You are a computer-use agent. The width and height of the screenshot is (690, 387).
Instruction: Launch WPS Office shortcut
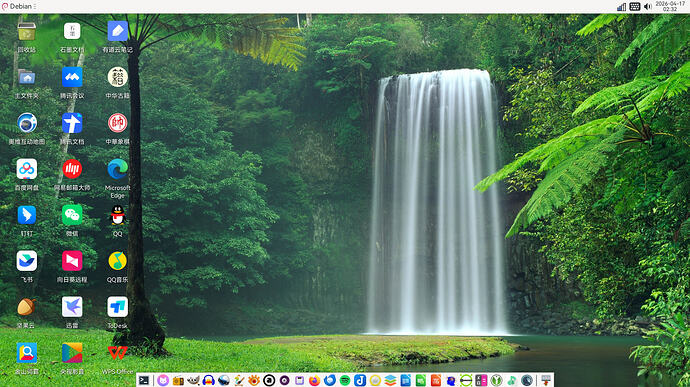pos(117,352)
